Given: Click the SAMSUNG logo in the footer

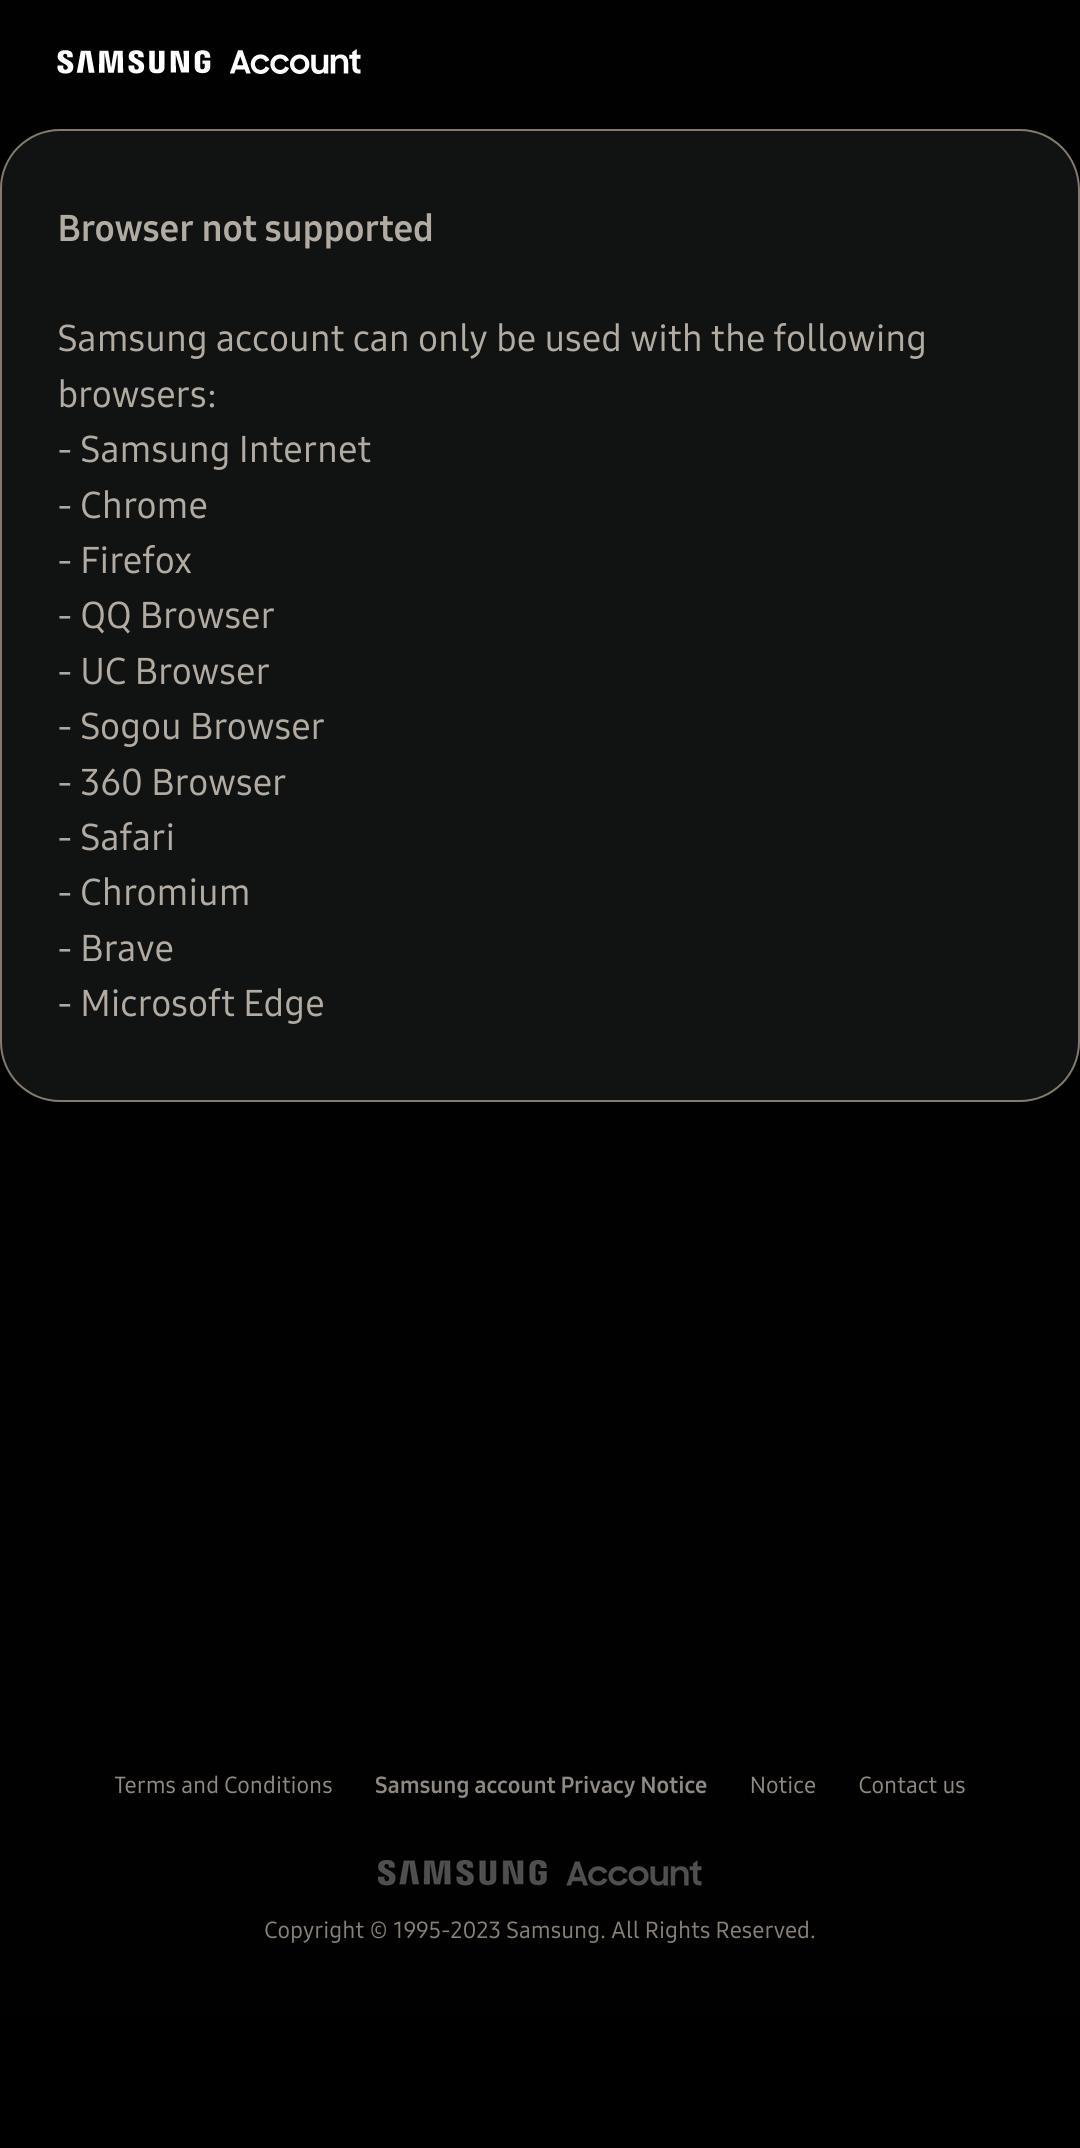Looking at the screenshot, I should pyautogui.click(x=462, y=1872).
